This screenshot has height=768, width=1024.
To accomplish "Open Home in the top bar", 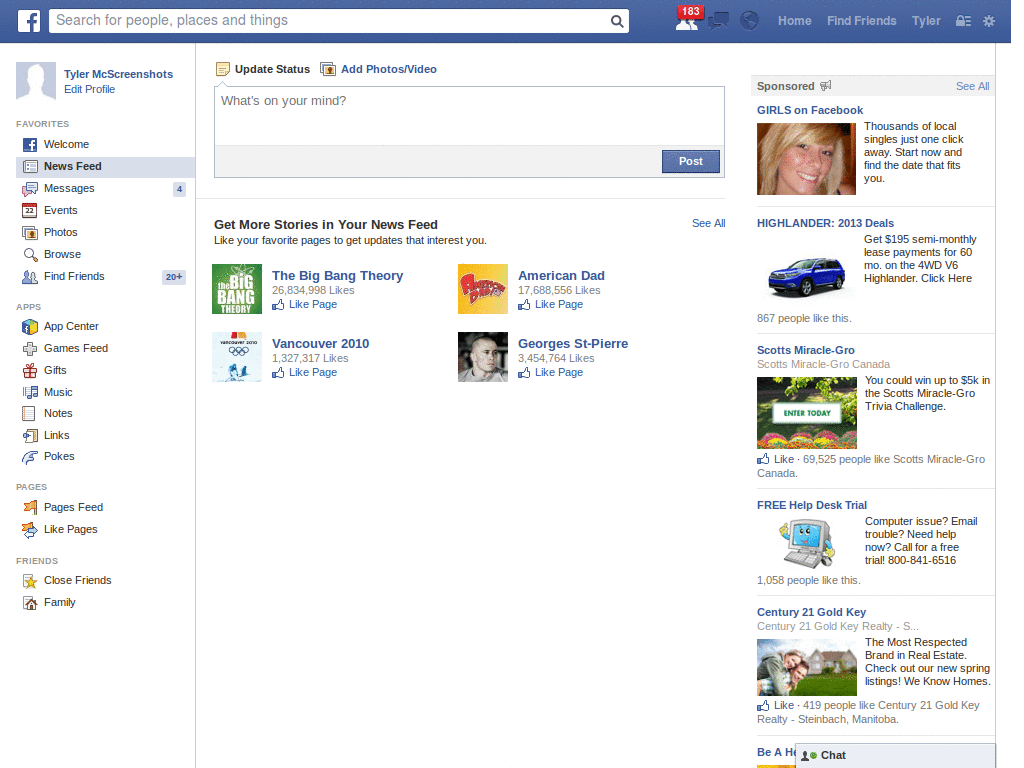I will click(x=794, y=21).
